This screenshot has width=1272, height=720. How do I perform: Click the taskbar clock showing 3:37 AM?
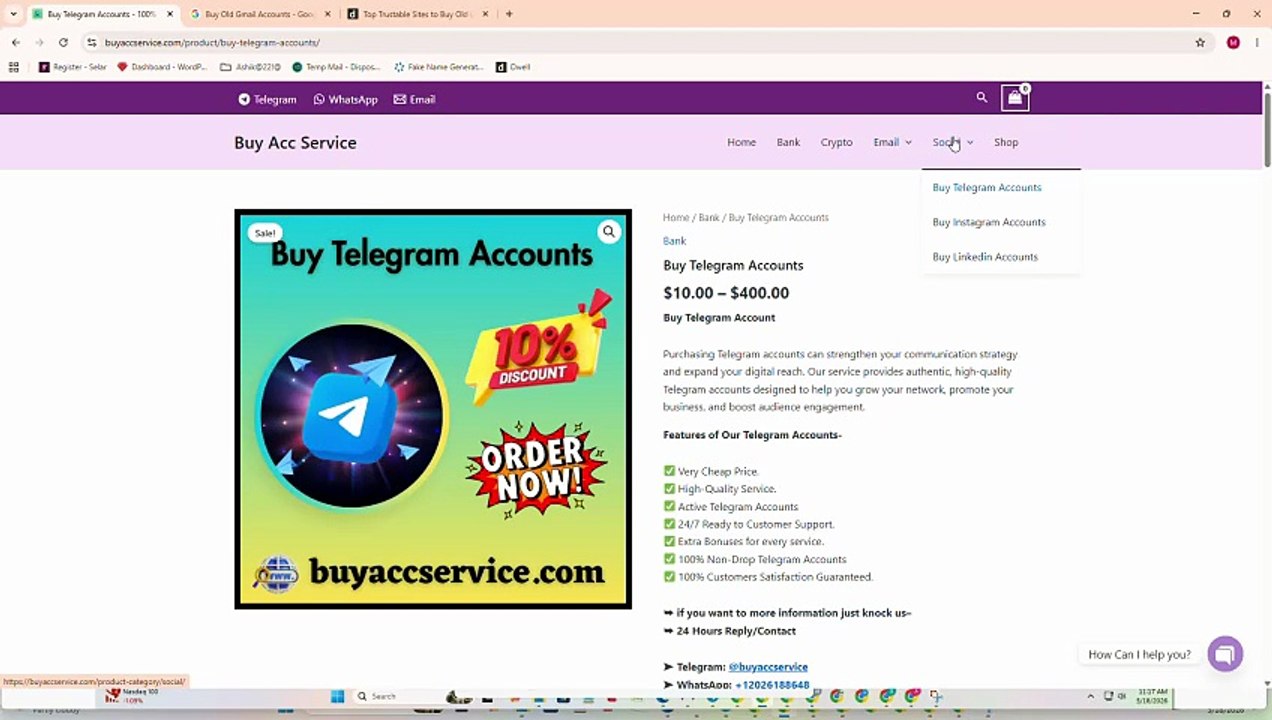pyautogui.click(x=1152, y=696)
